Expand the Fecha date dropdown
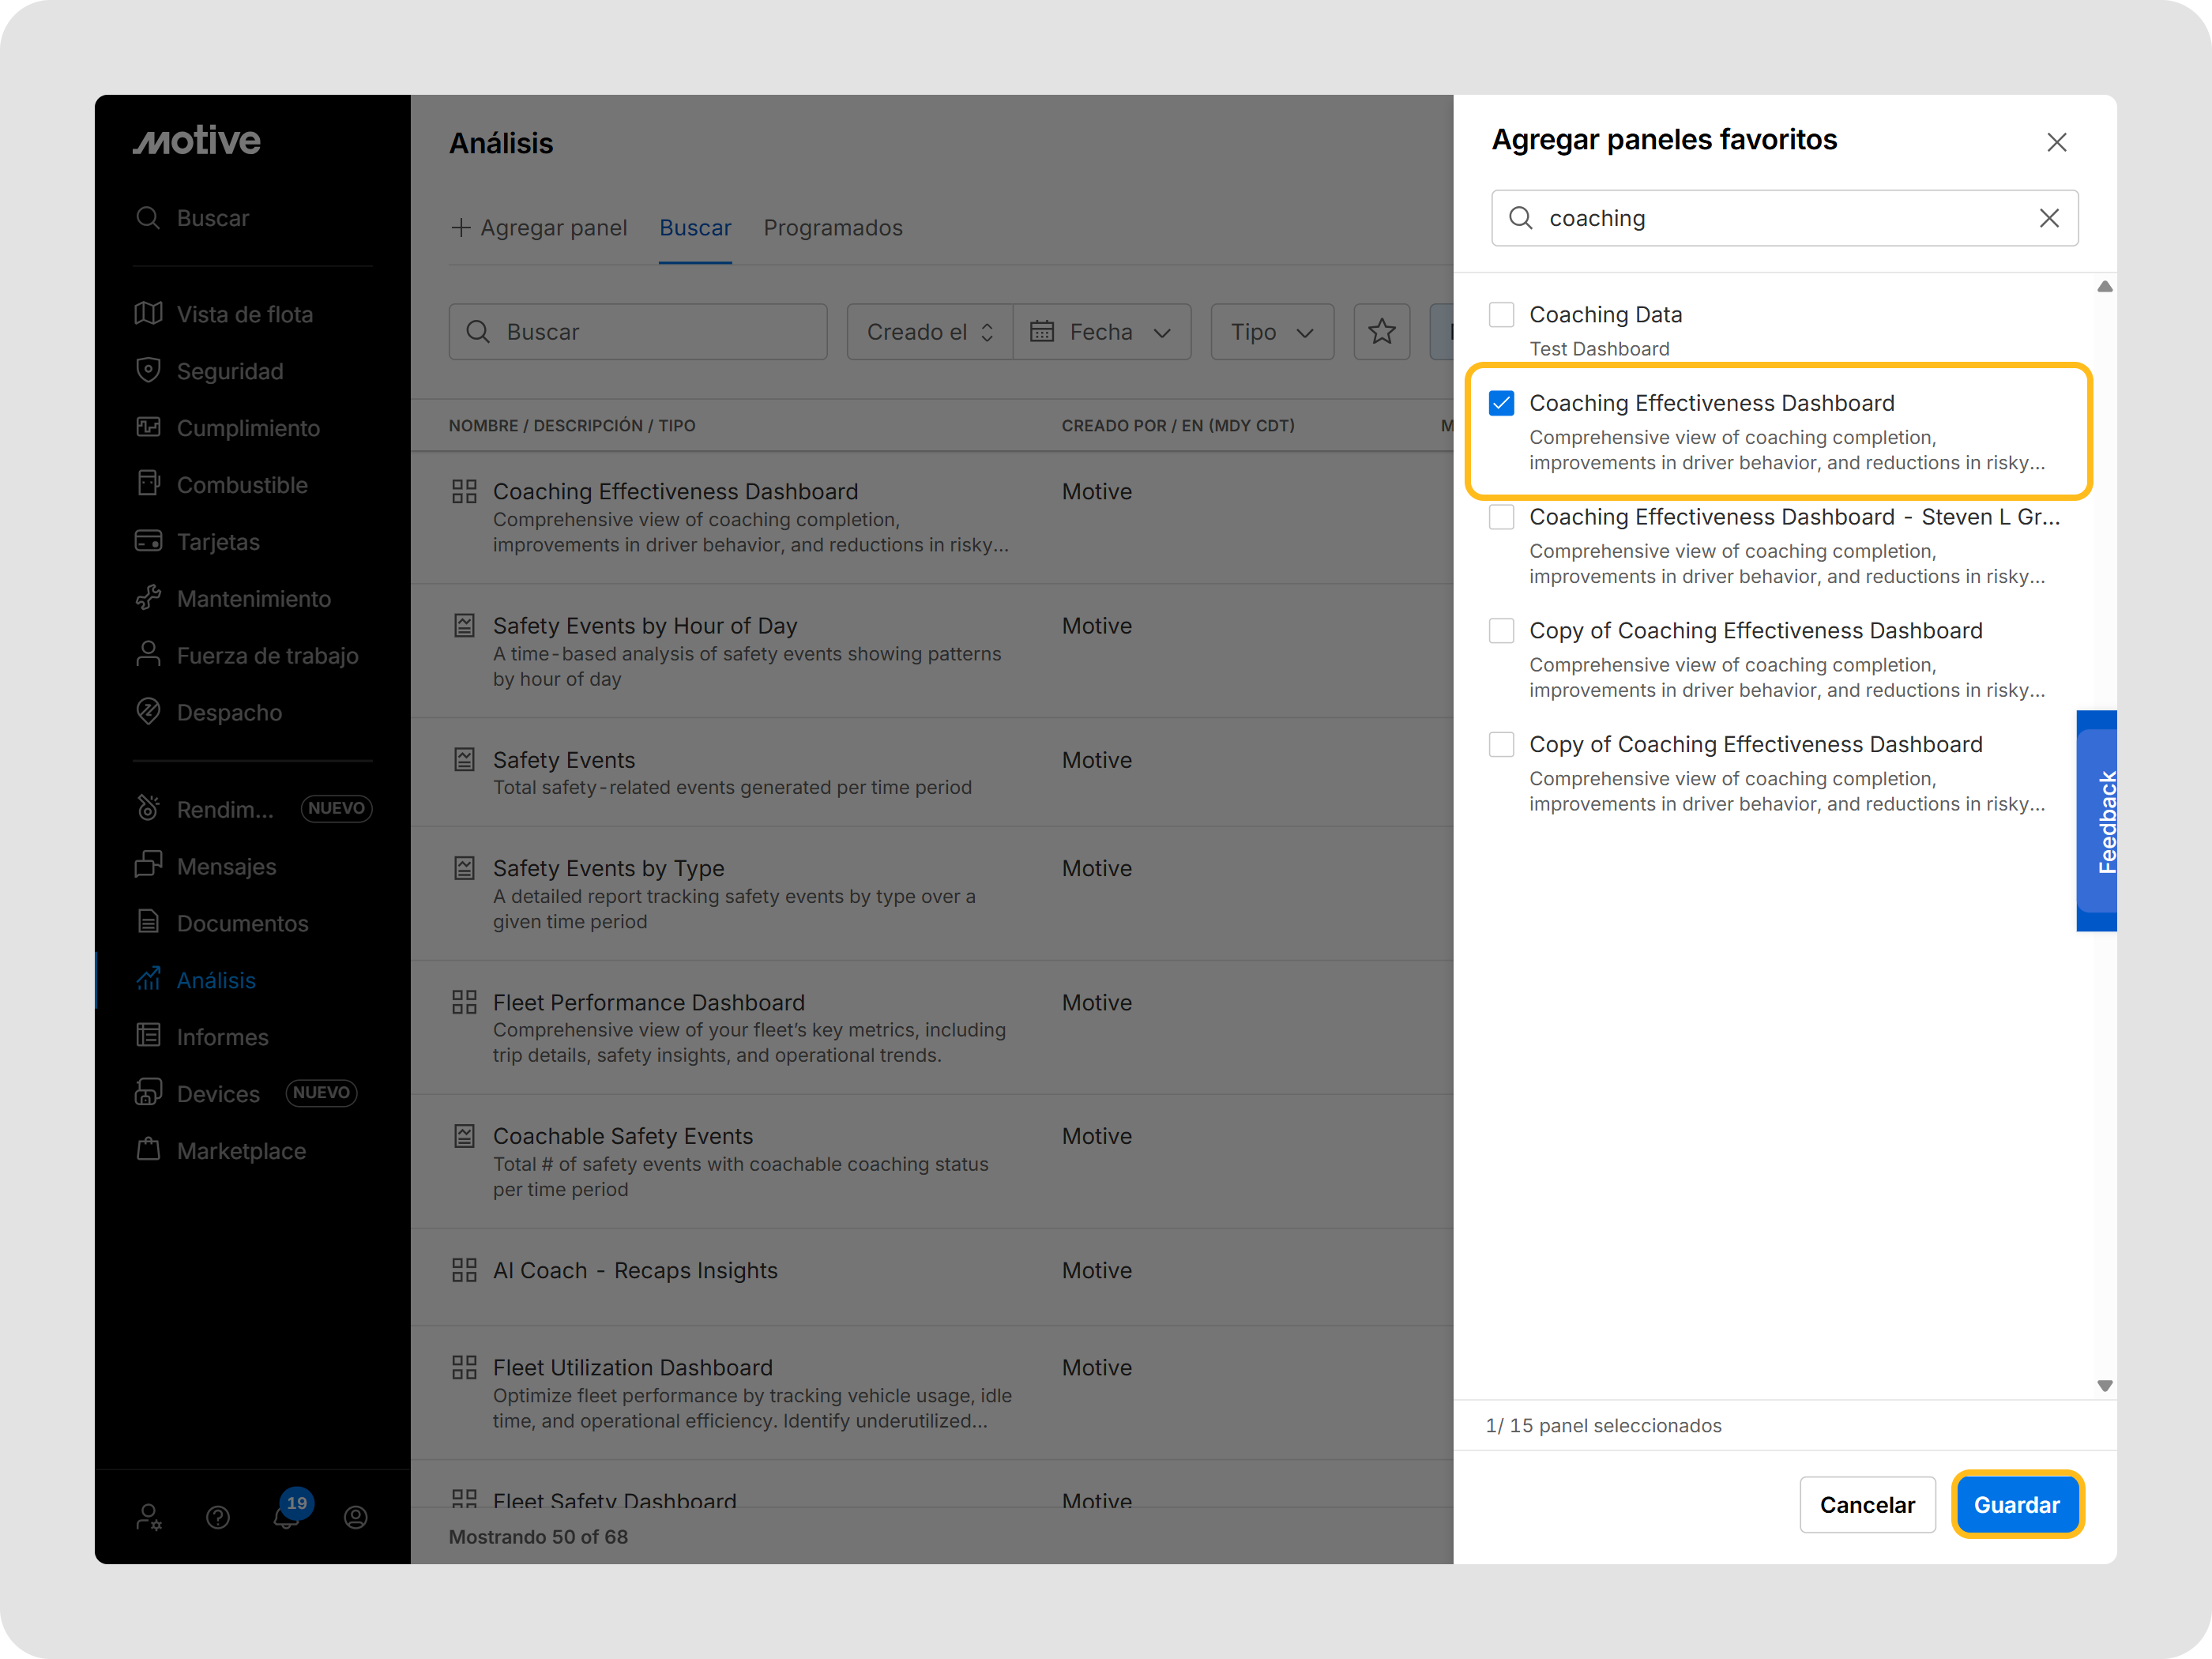This screenshot has height=1659, width=2212. point(1101,332)
